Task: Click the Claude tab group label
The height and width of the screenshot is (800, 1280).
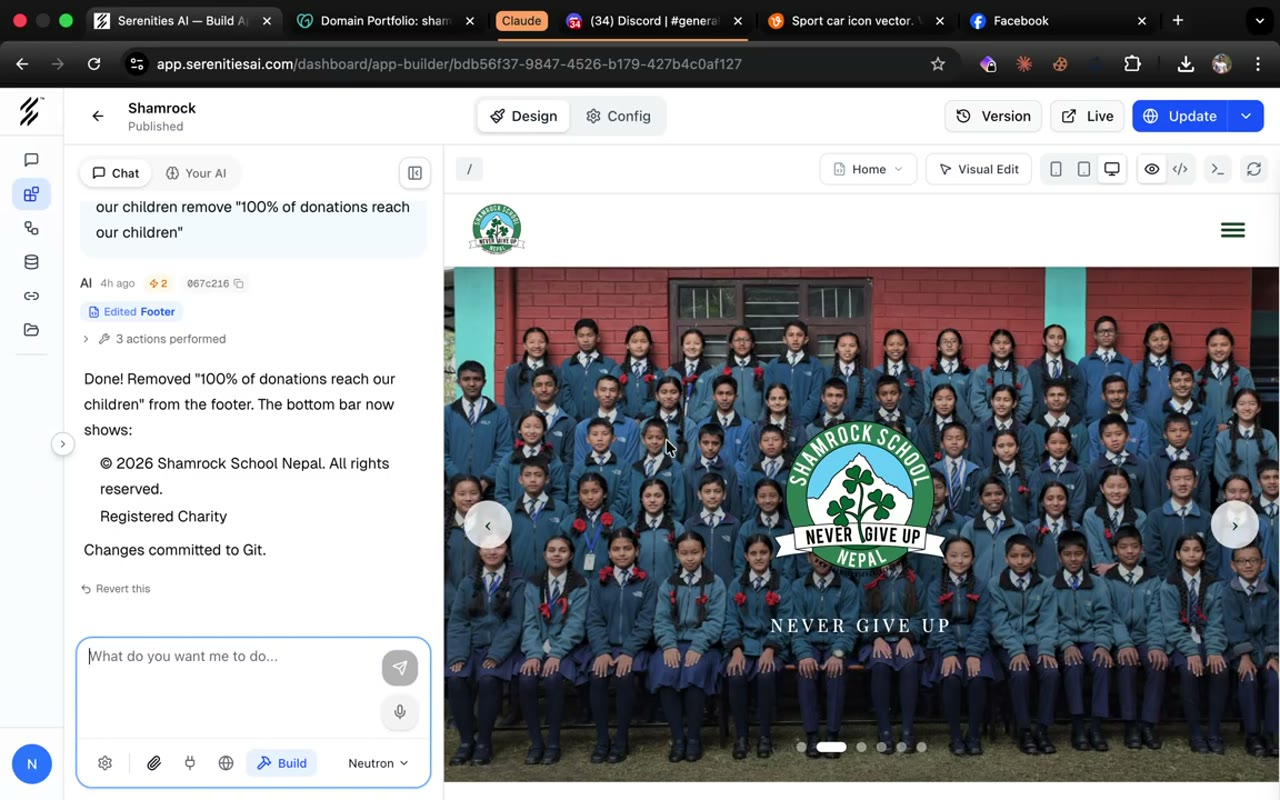Action: pyautogui.click(x=521, y=20)
